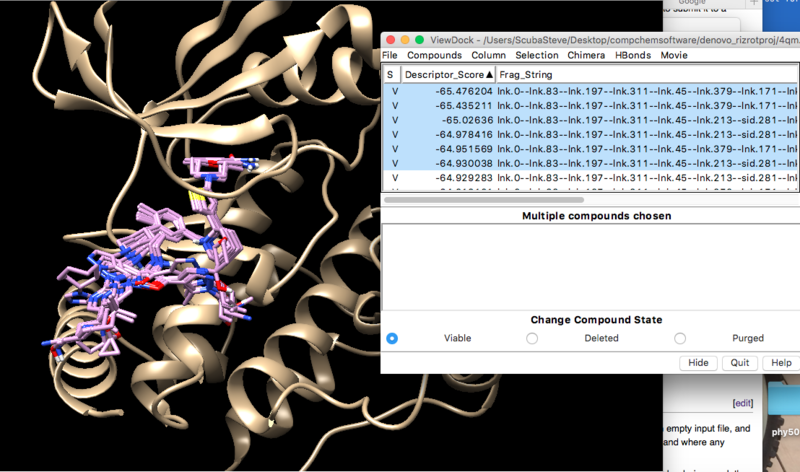Open the Chimera menu

(586, 55)
